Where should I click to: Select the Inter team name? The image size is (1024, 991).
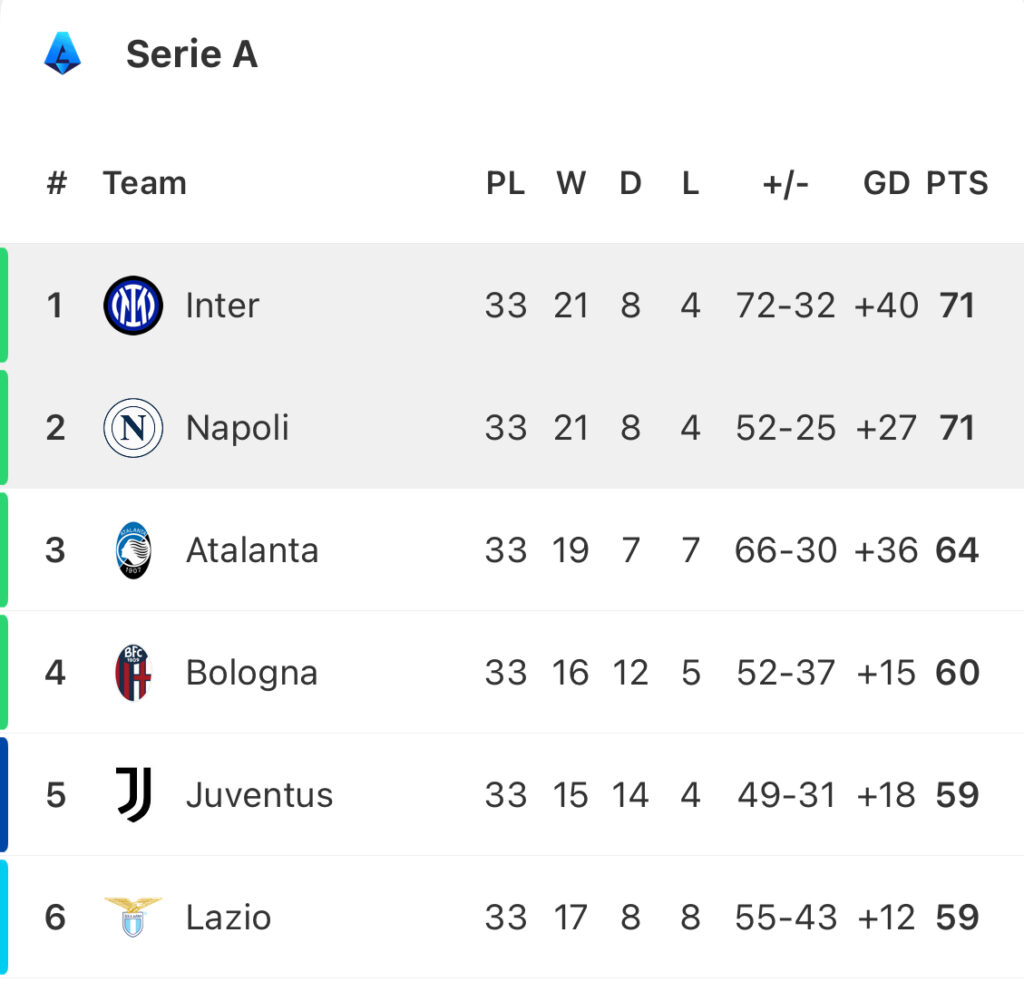pos(223,305)
